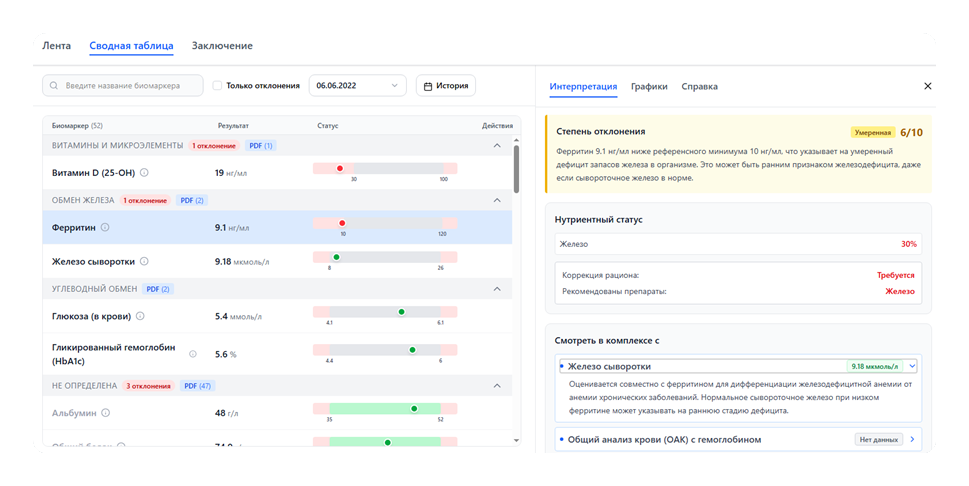Click the search magnifier icon in biomarker field
Image resolution: width=969 pixels, height=486 pixels.
pyautogui.click(x=54, y=86)
